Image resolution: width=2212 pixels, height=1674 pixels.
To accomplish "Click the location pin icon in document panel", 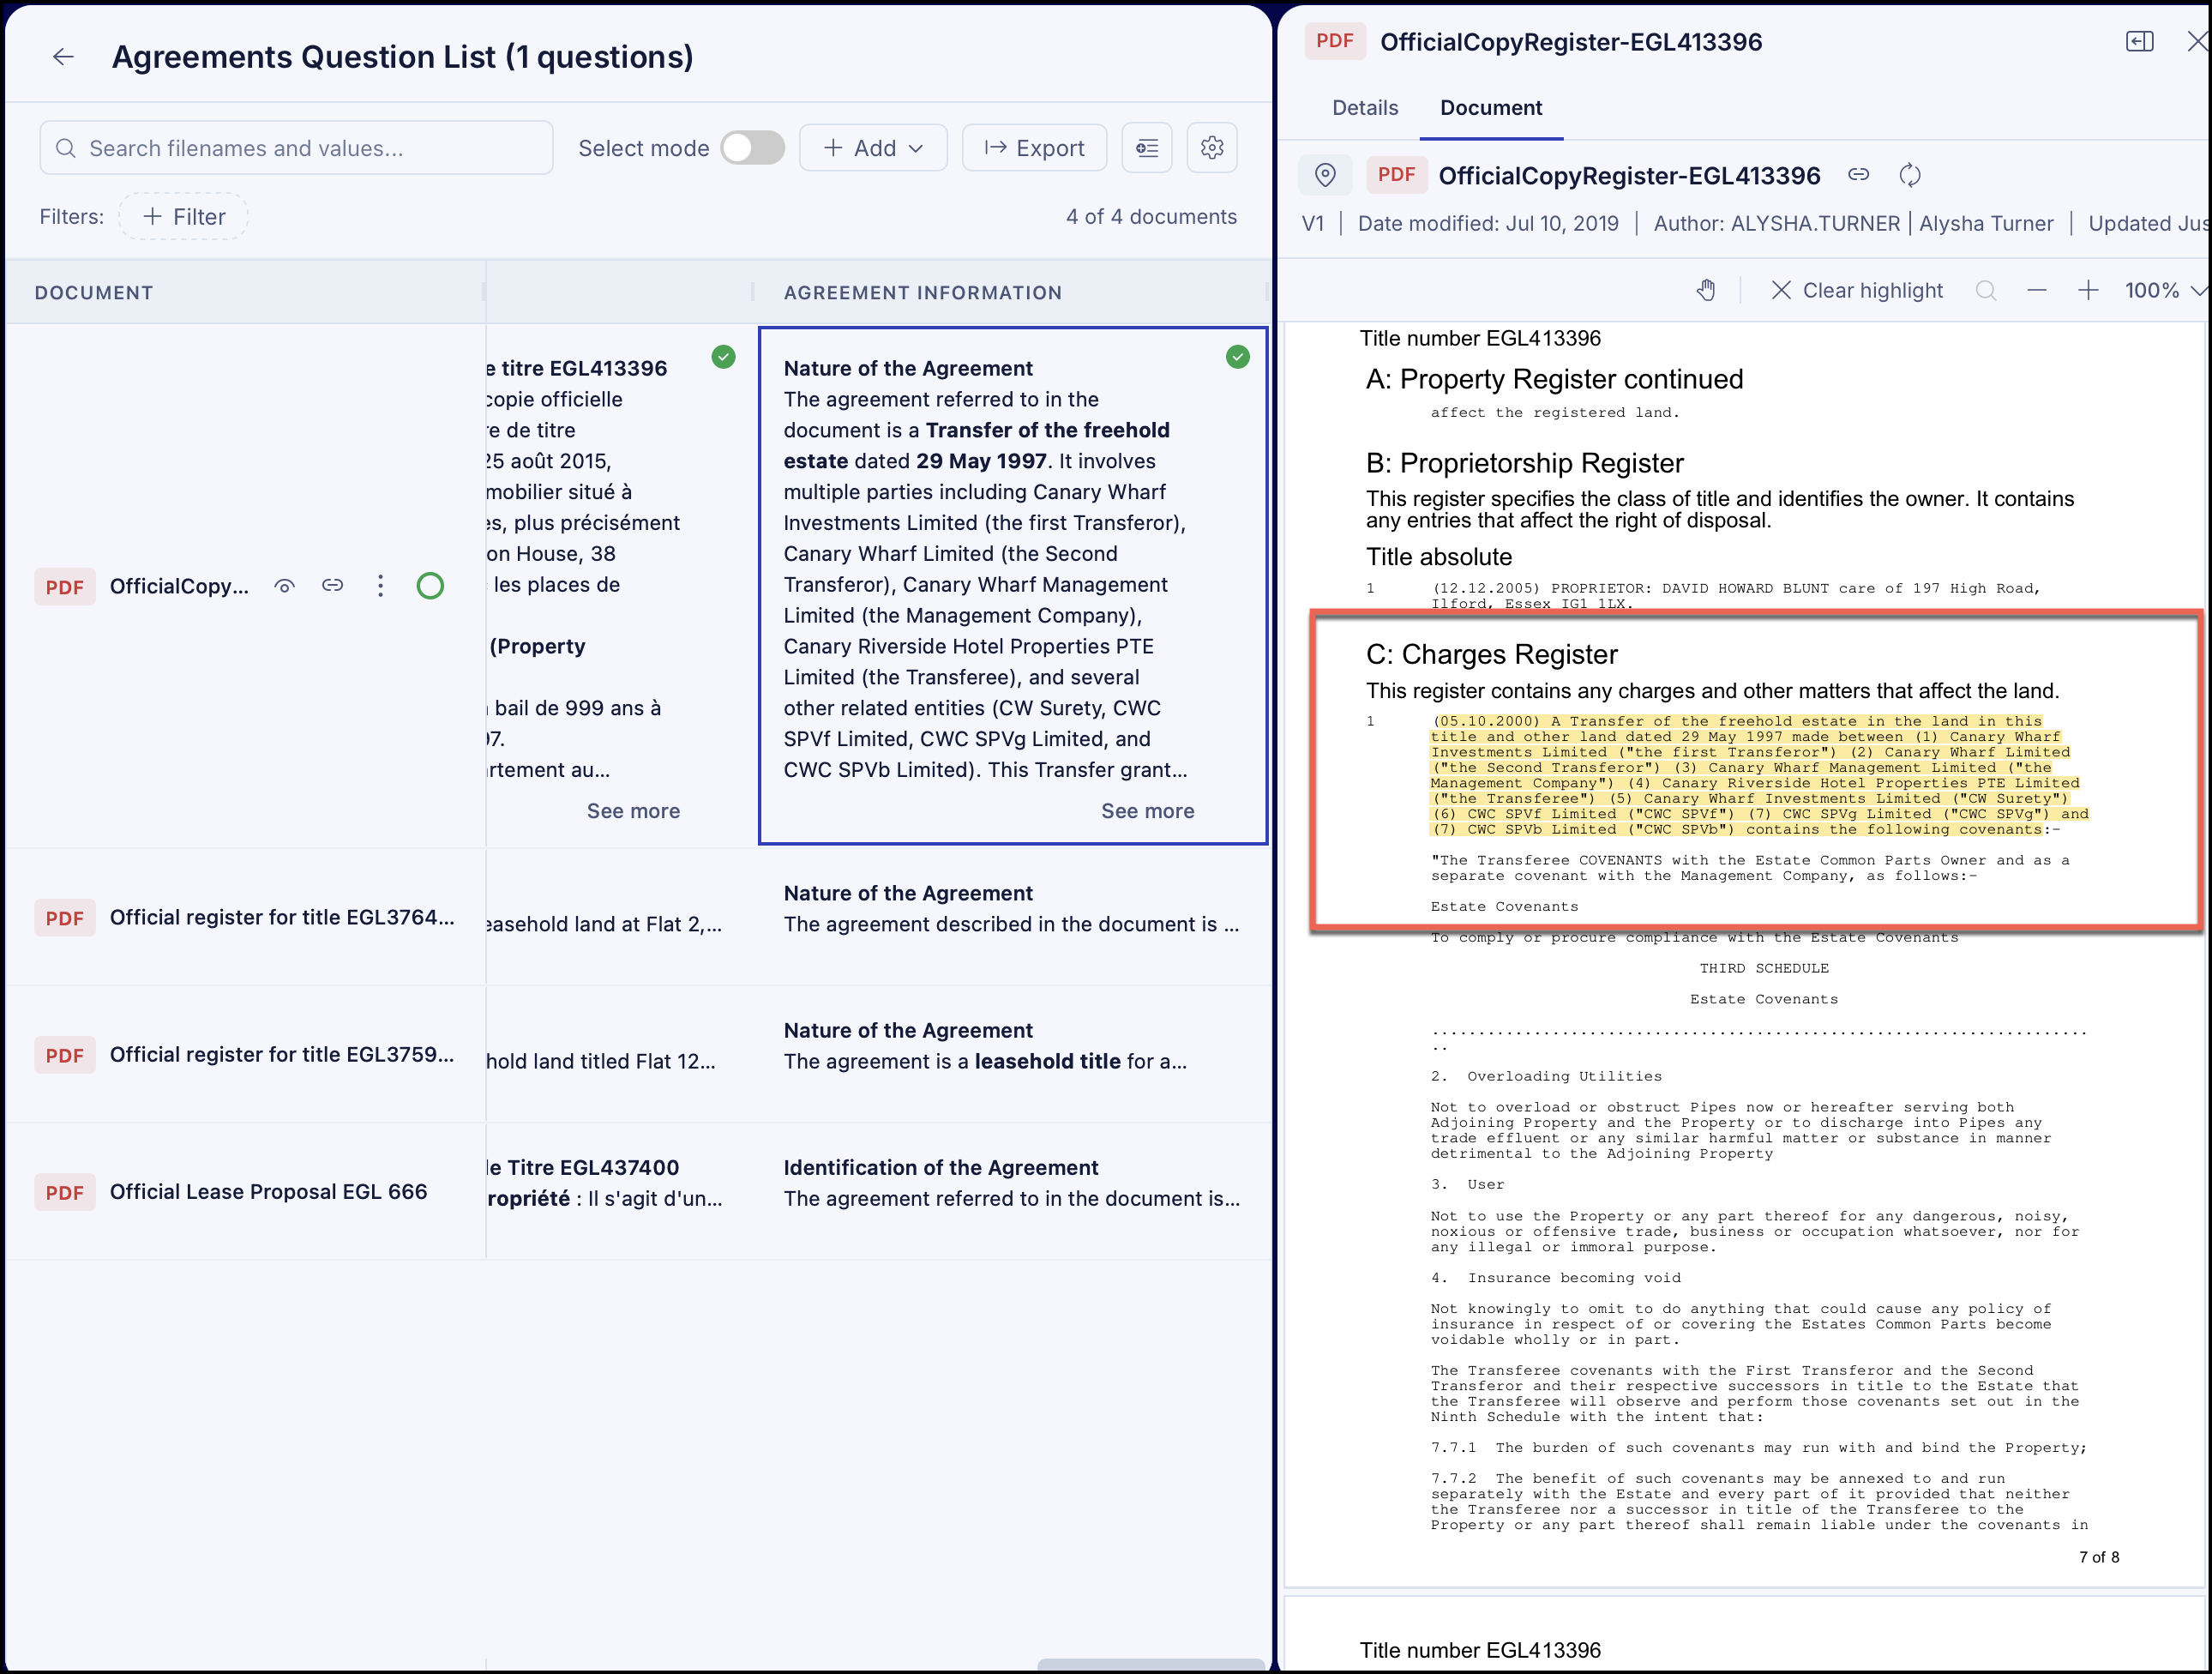I will point(1325,175).
